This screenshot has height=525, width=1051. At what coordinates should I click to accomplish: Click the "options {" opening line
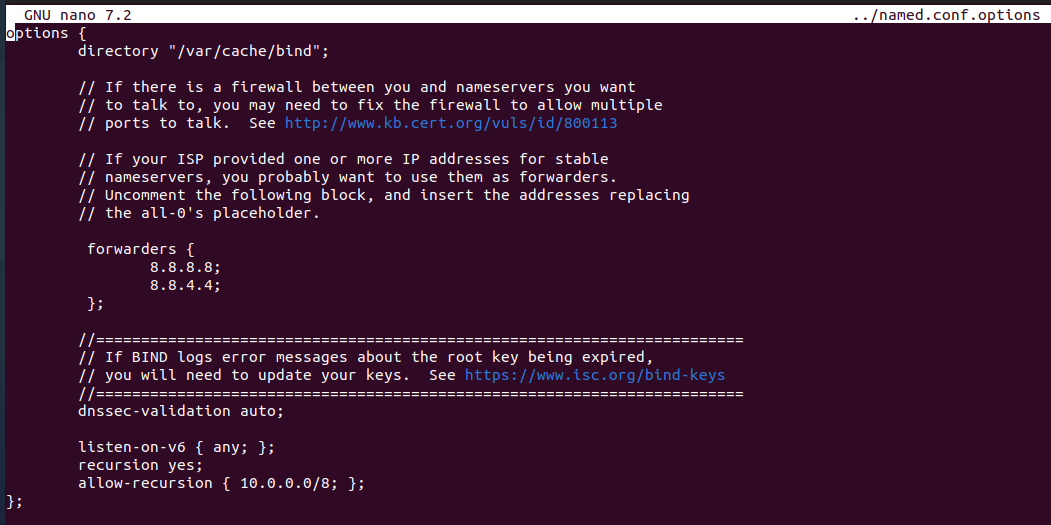37,33
